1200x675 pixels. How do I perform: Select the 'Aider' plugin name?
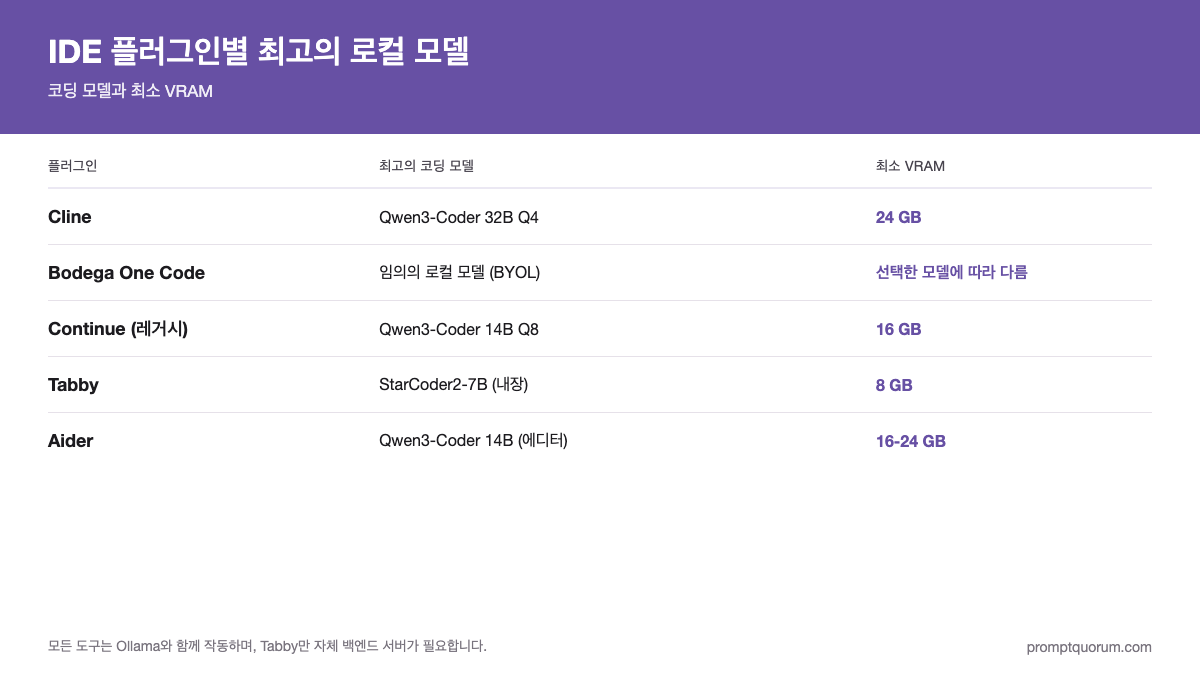[x=70, y=441]
